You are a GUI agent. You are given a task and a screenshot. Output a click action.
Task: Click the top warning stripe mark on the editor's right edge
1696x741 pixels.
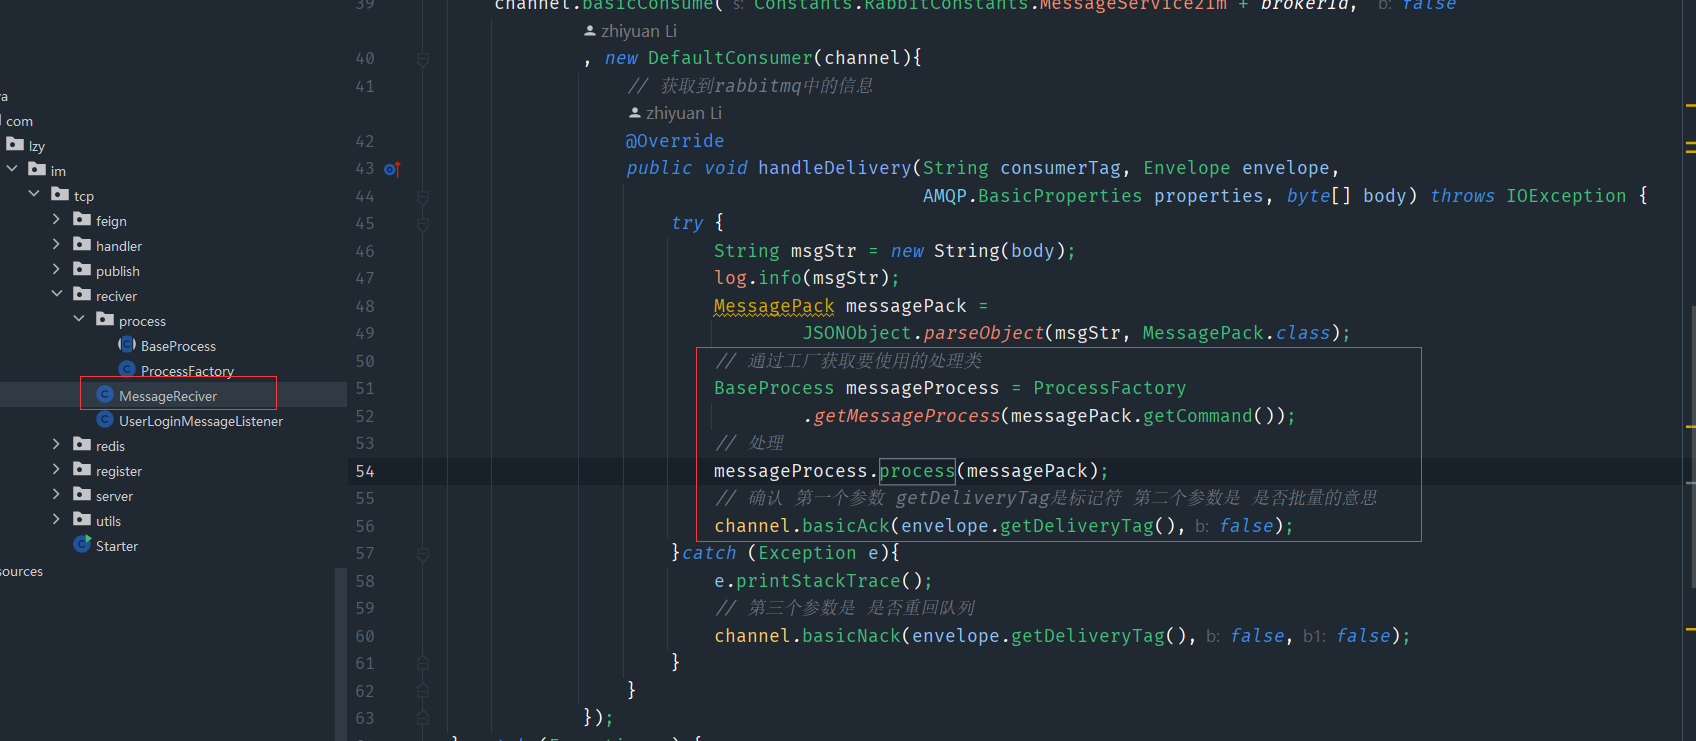tap(1690, 104)
